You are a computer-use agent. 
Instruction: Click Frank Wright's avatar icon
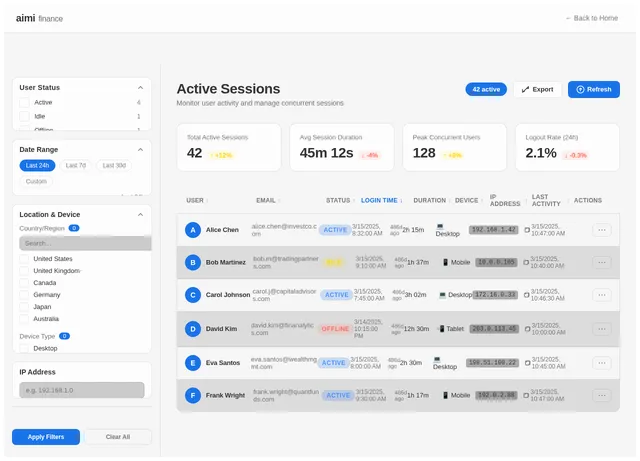tap(193, 395)
